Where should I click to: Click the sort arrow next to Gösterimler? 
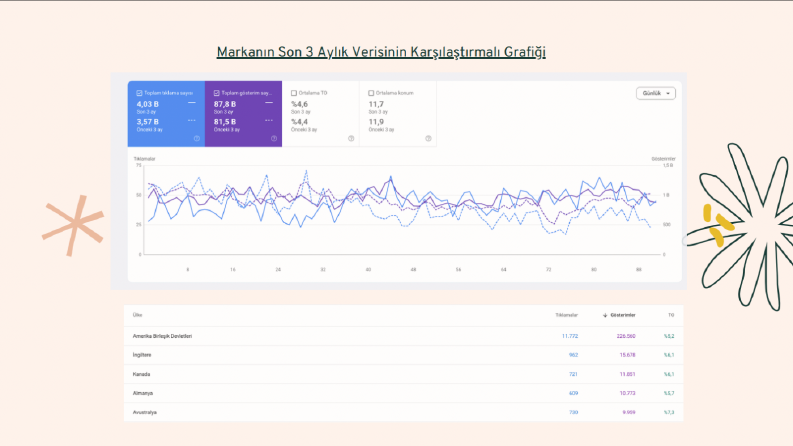coord(605,315)
